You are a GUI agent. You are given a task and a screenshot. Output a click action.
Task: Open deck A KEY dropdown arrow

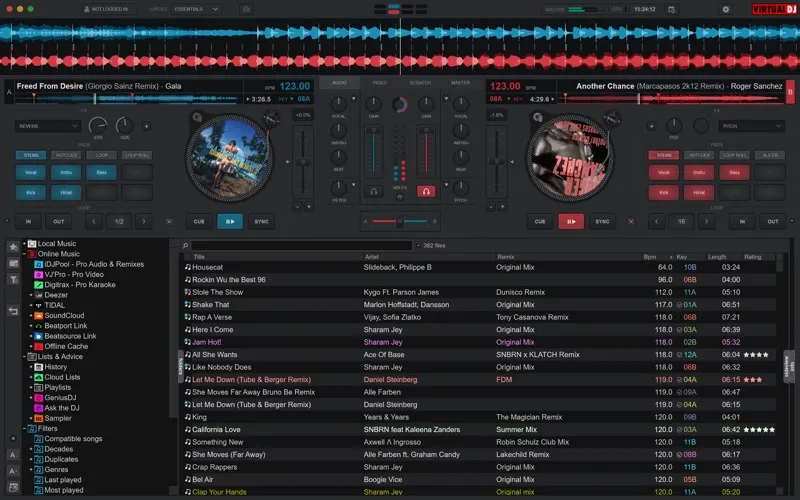tap(292, 99)
